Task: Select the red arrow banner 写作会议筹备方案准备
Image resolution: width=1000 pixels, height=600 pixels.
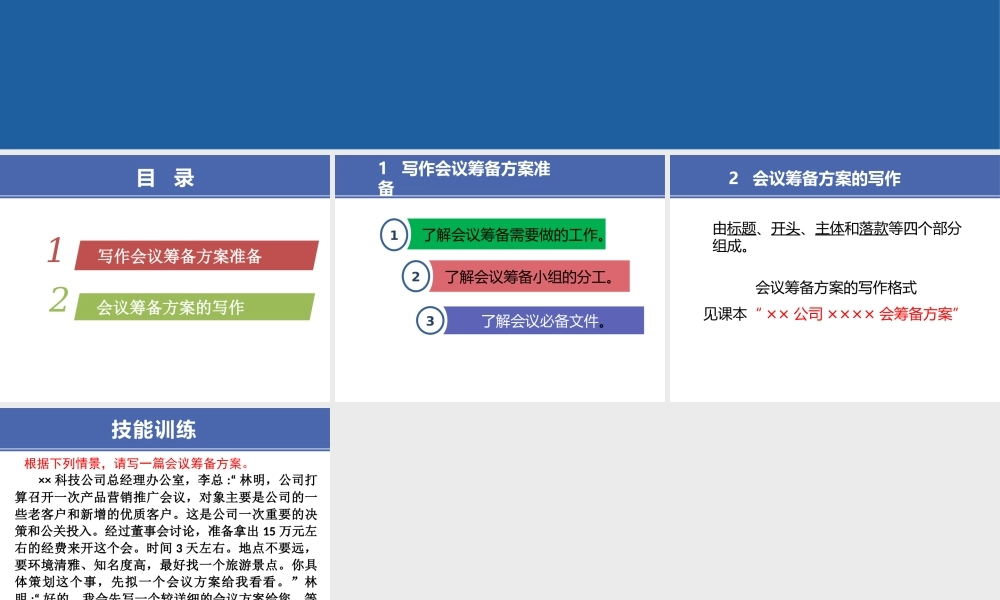Action: [x=181, y=255]
